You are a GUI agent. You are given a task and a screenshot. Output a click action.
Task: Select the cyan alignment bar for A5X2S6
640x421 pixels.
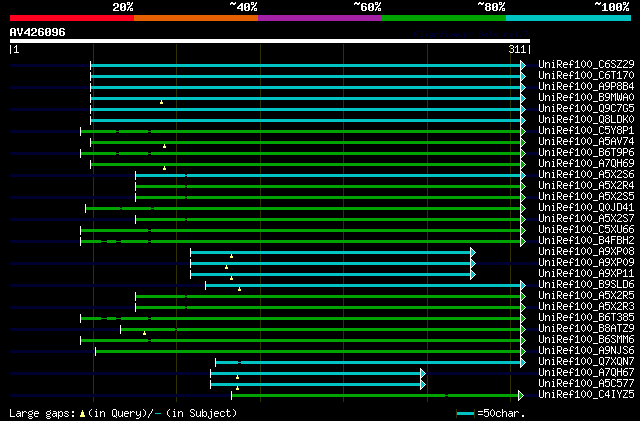pos(328,176)
